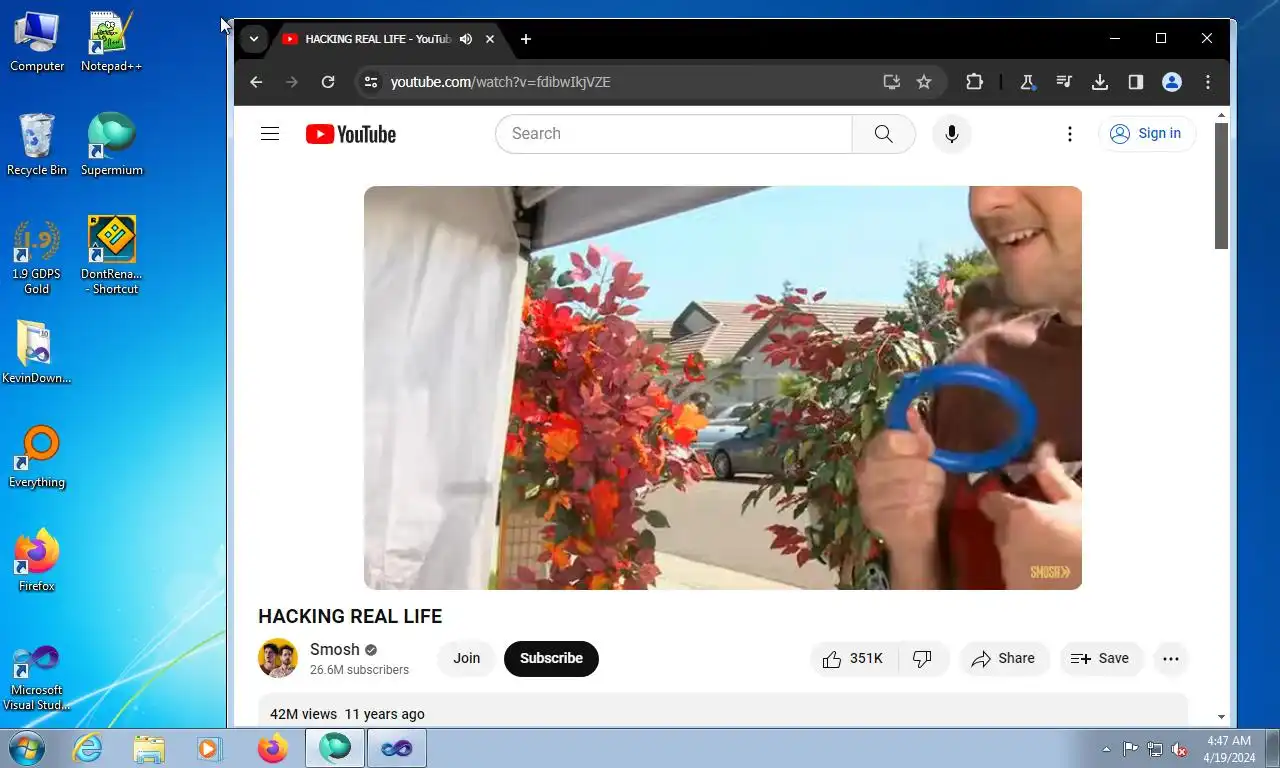Select the HACKING REAL LIFE tab
Viewport: 1280px width, 768px height.
[388, 39]
